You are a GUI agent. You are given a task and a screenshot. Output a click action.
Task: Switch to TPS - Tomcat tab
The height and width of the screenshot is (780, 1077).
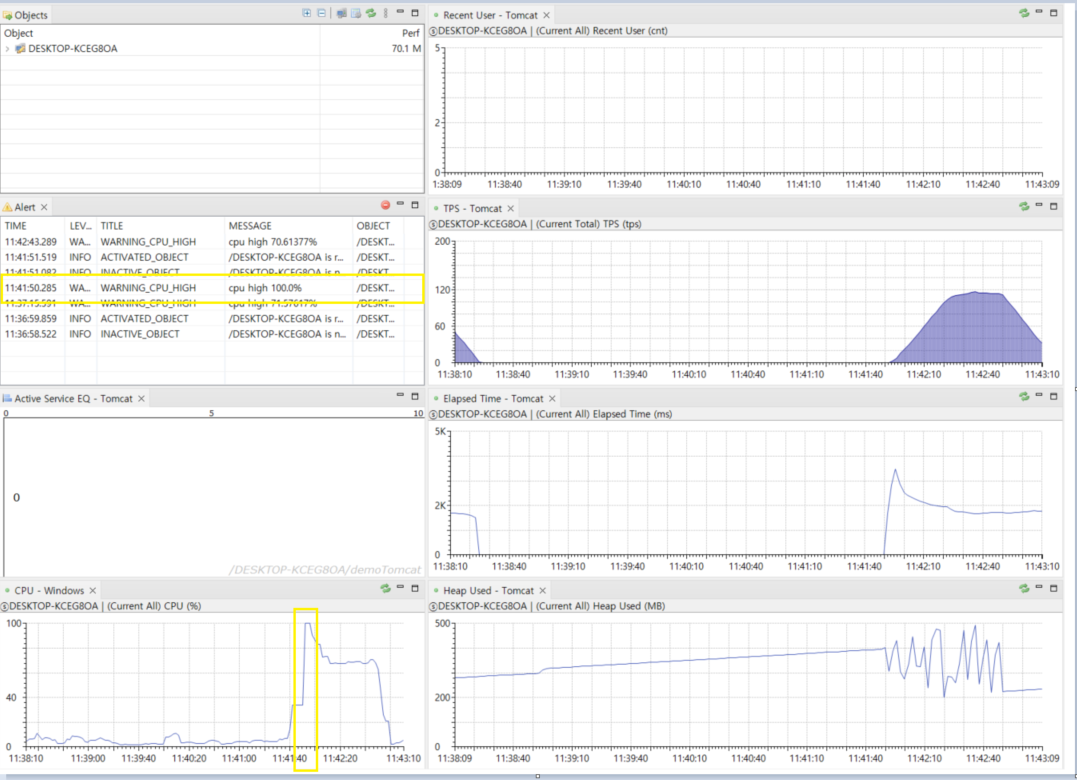click(472, 208)
